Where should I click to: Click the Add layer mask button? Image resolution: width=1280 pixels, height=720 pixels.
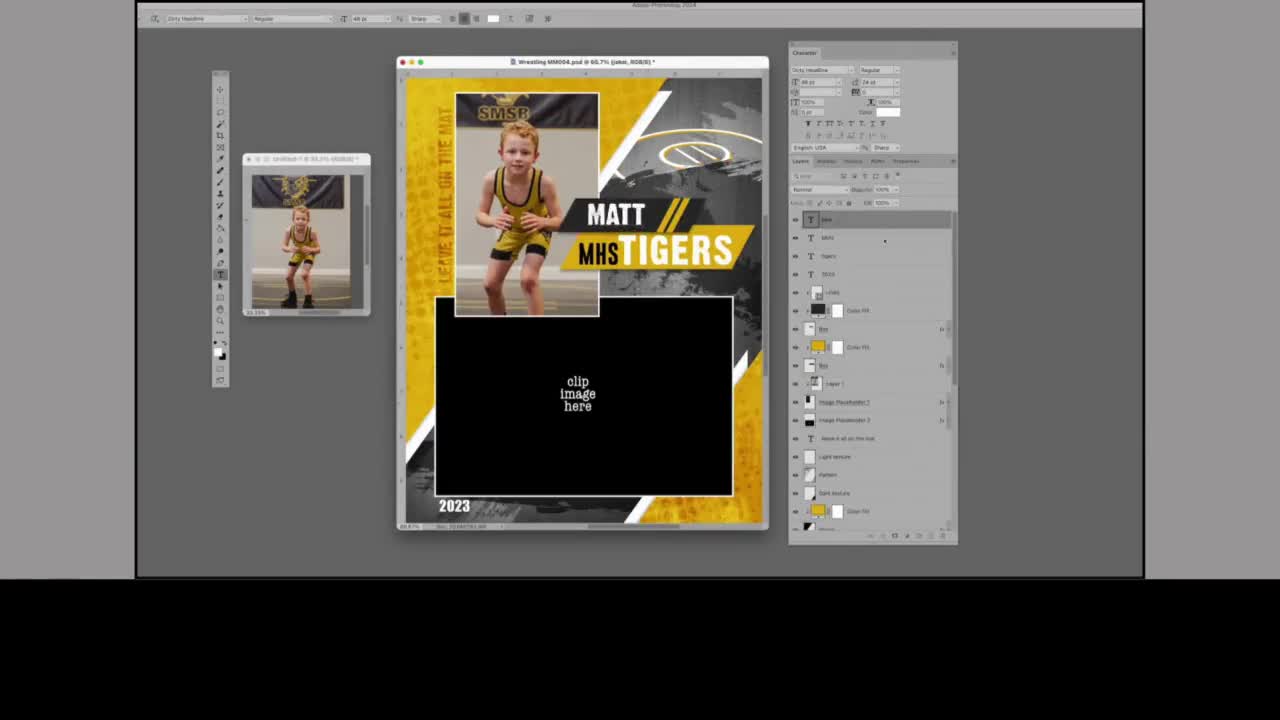click(x=895, y=536)
